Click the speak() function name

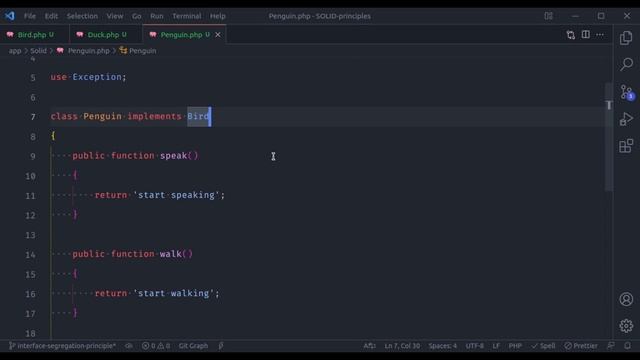click(173, 156)
